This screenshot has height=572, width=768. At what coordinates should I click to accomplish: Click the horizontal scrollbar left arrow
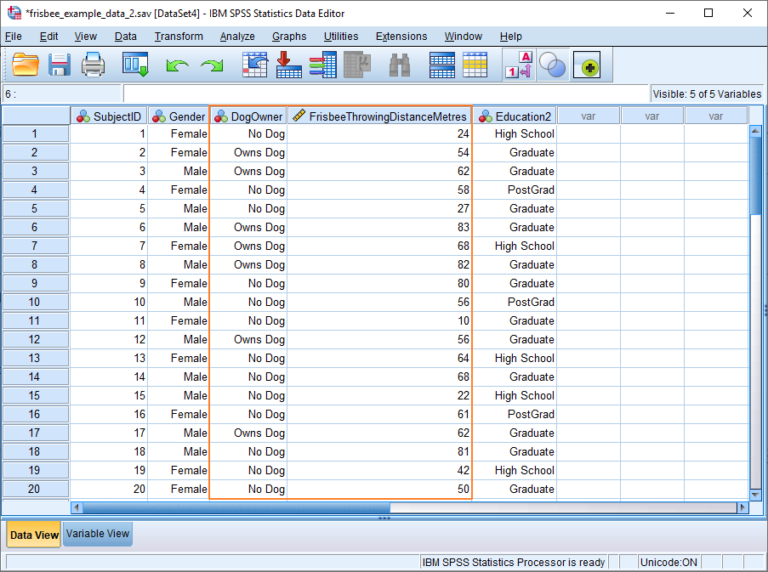(x=76, y=507)
